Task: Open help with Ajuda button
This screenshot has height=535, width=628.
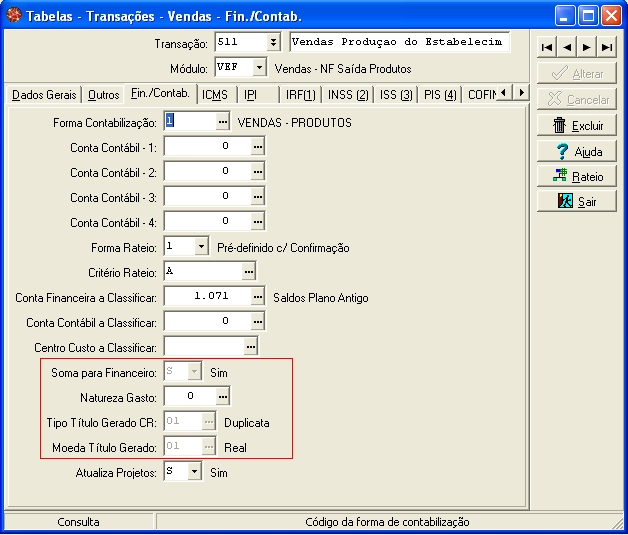Action: tap(576, 151)
